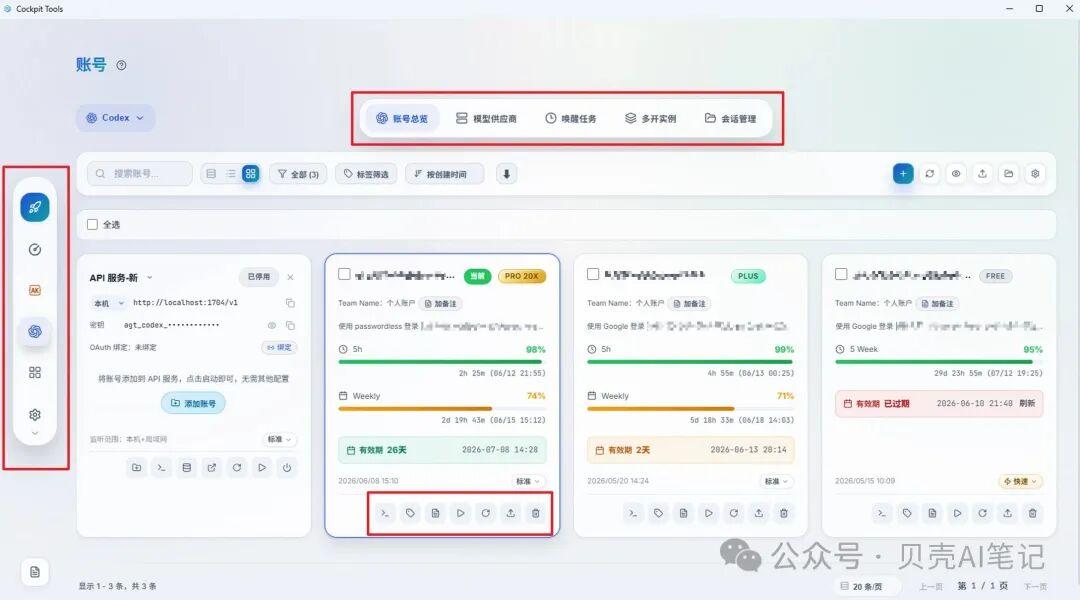Open the sidebar settings gear
This screenshot has height=600, width=1080.
[x=34, y=414]
